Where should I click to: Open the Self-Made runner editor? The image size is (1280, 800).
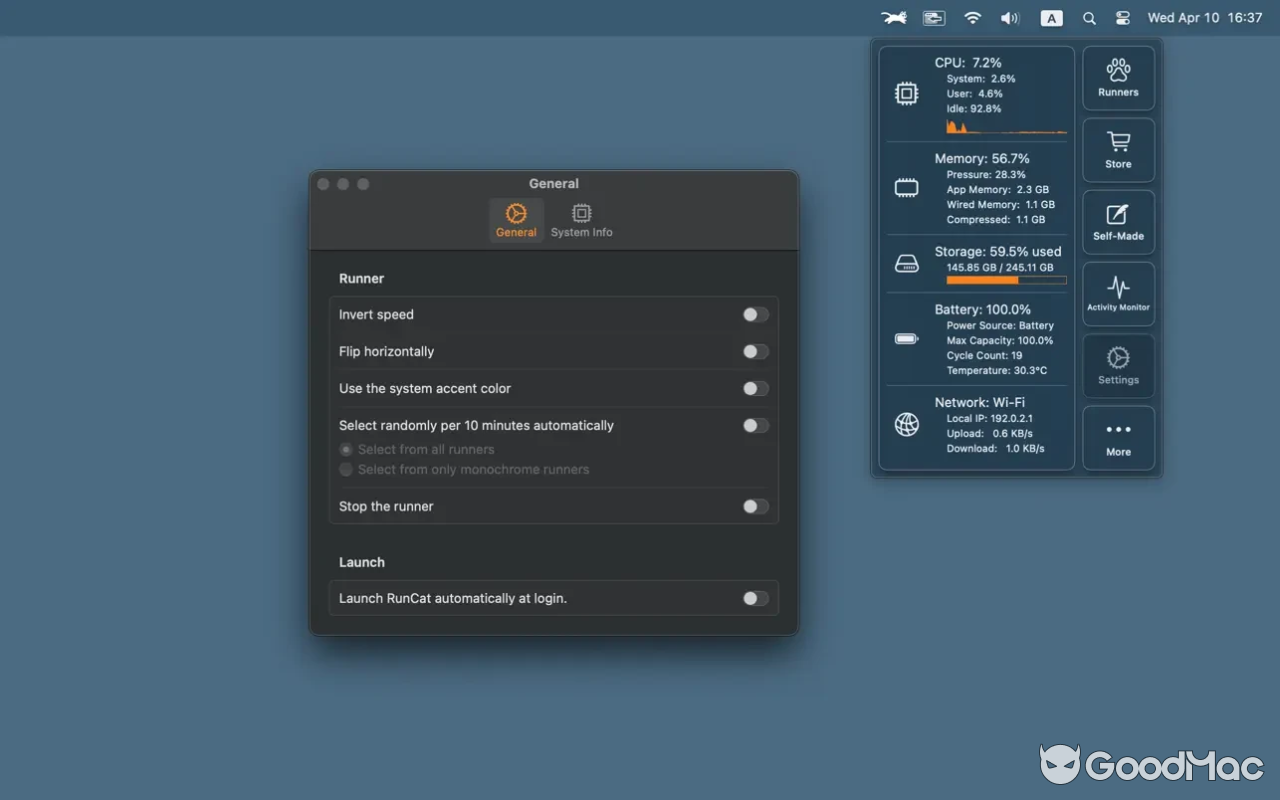point(1118,221)
